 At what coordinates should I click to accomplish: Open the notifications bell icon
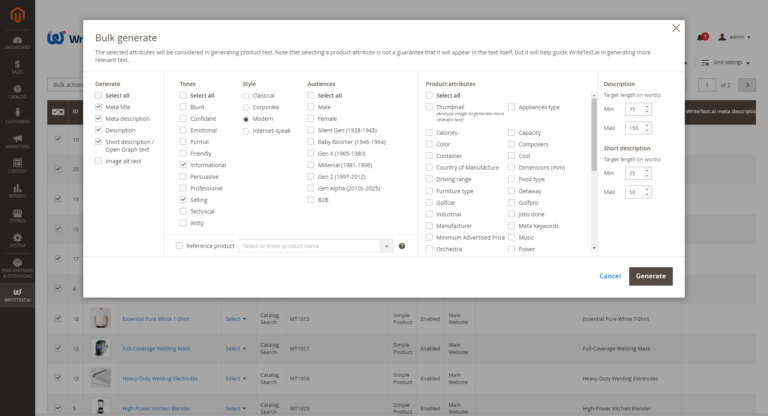(702, 37)
